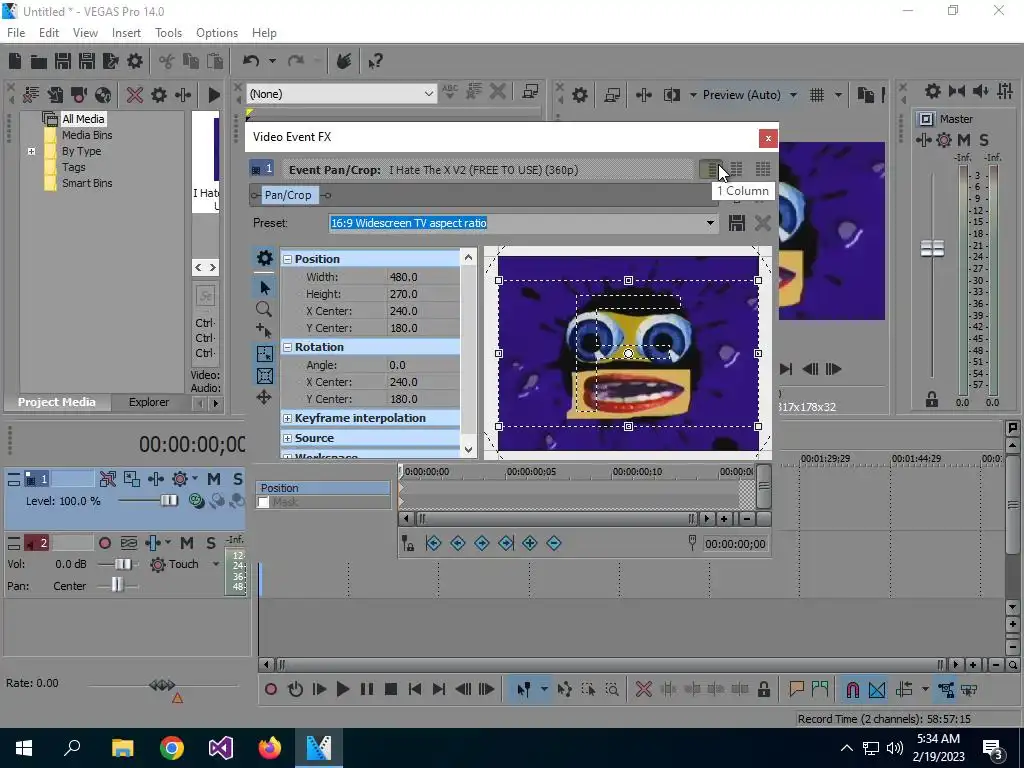
Task: Open the Options menu
Action: click(217, 33)
